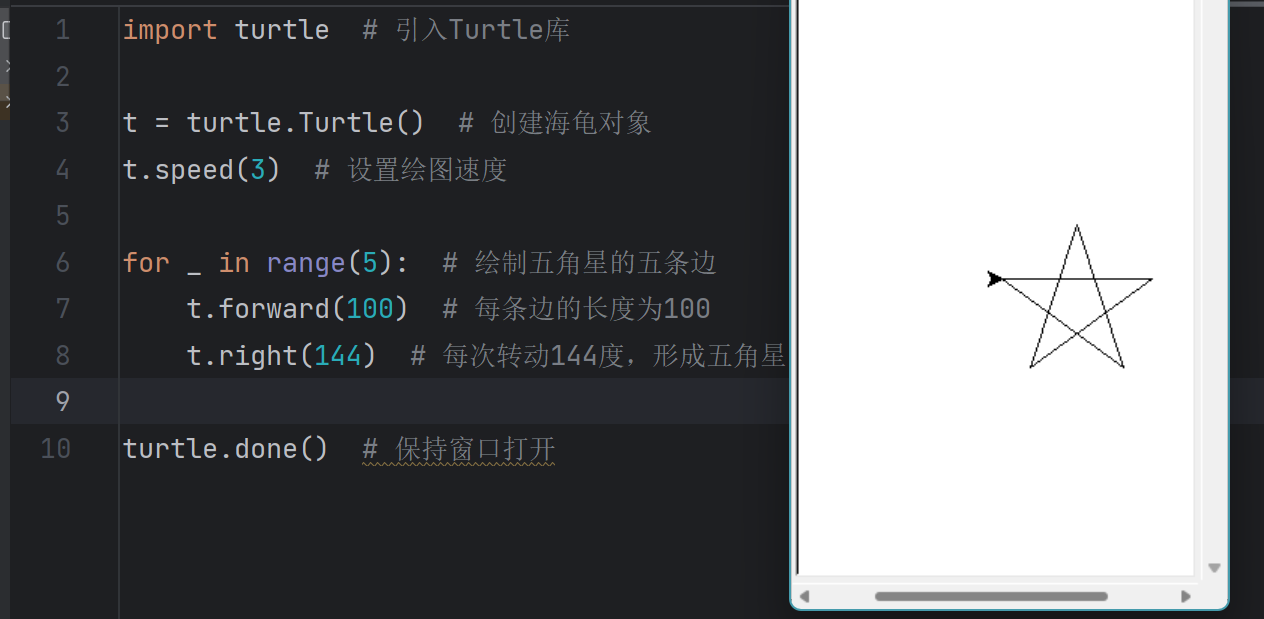This screenshot has height=619, width=1264.
Task: Click the turtle.done() call on line 10
Action: click(x=225, y=449)
